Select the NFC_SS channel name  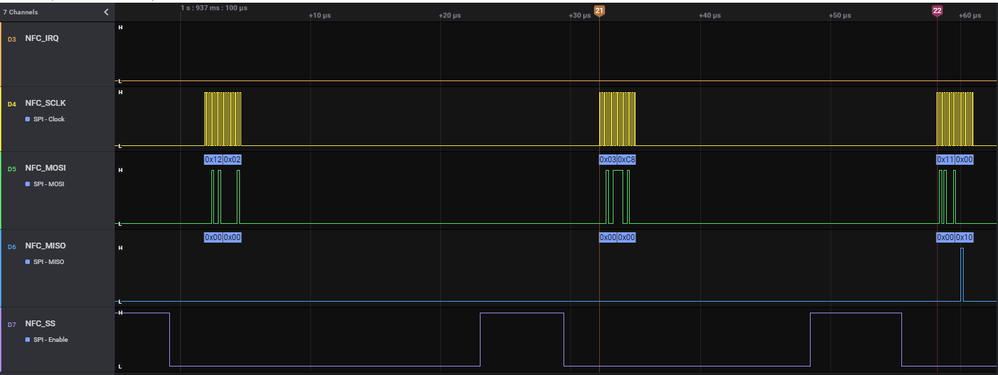pos(39,323)
